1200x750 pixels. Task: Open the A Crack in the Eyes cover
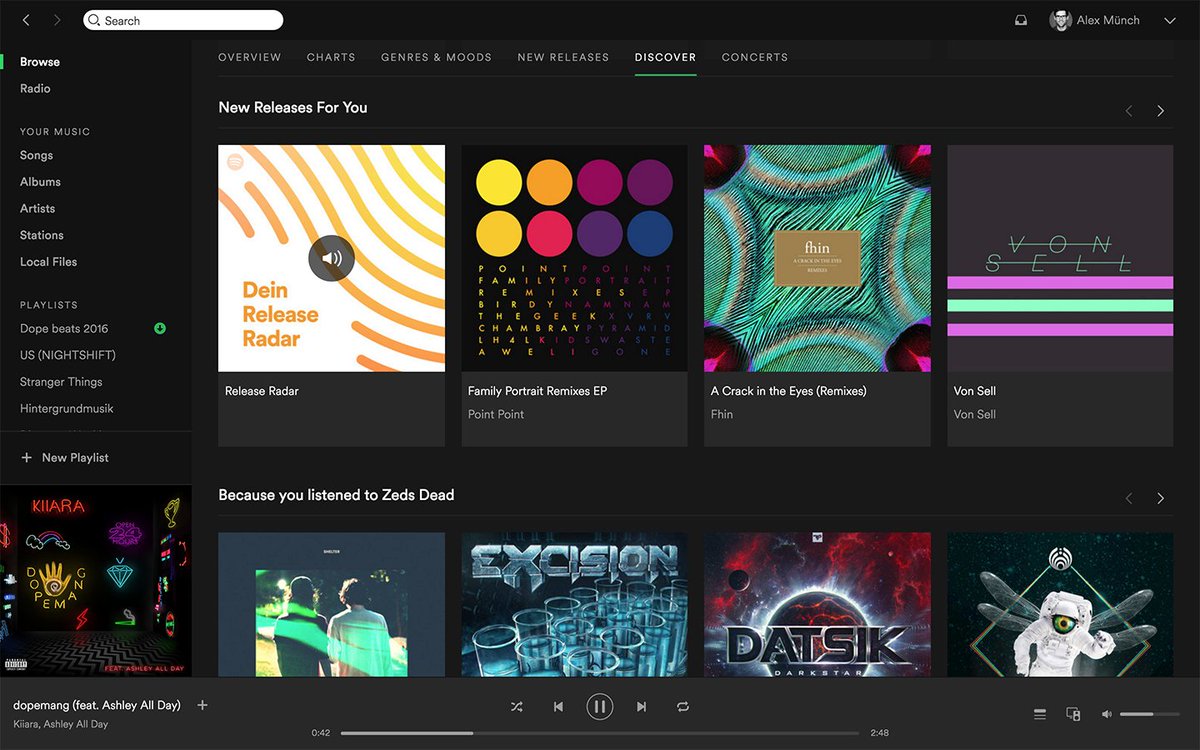[x=817, y=258]
